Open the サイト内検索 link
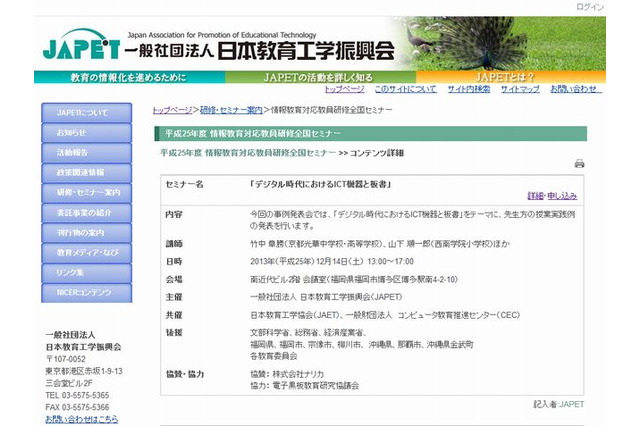This screenshot has width=640, height=426. click(469, 89)
